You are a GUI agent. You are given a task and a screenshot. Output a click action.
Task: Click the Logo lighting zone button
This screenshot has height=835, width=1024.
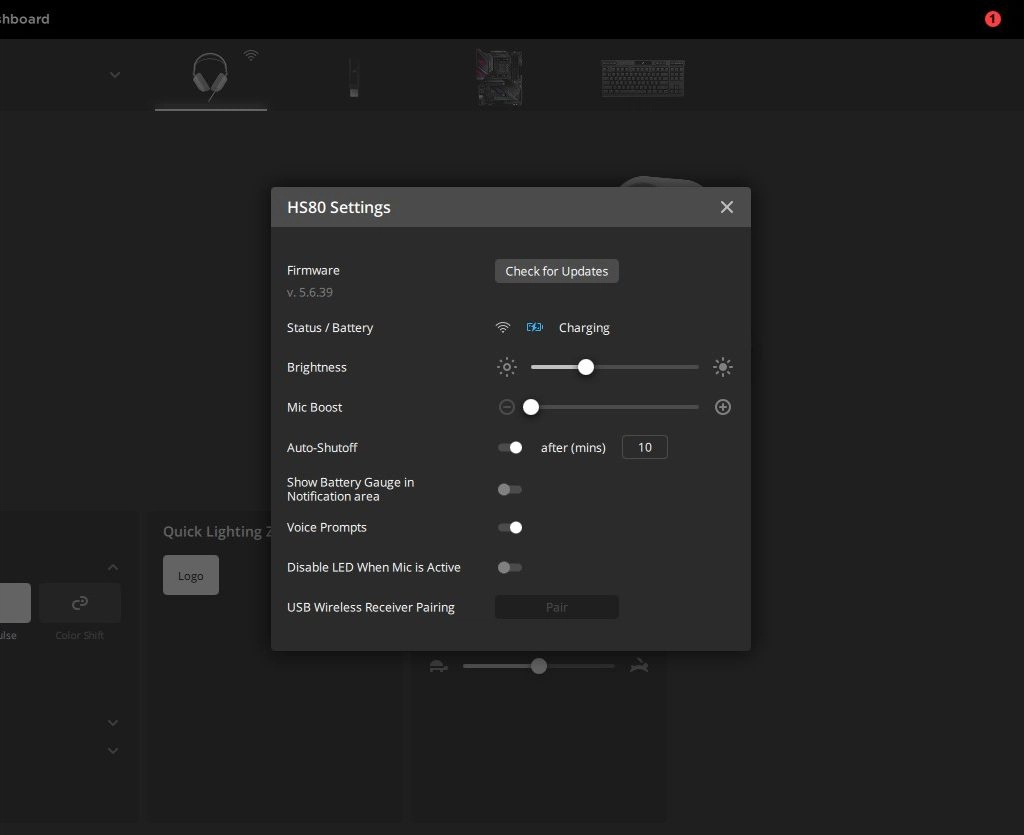pos(191,576)
